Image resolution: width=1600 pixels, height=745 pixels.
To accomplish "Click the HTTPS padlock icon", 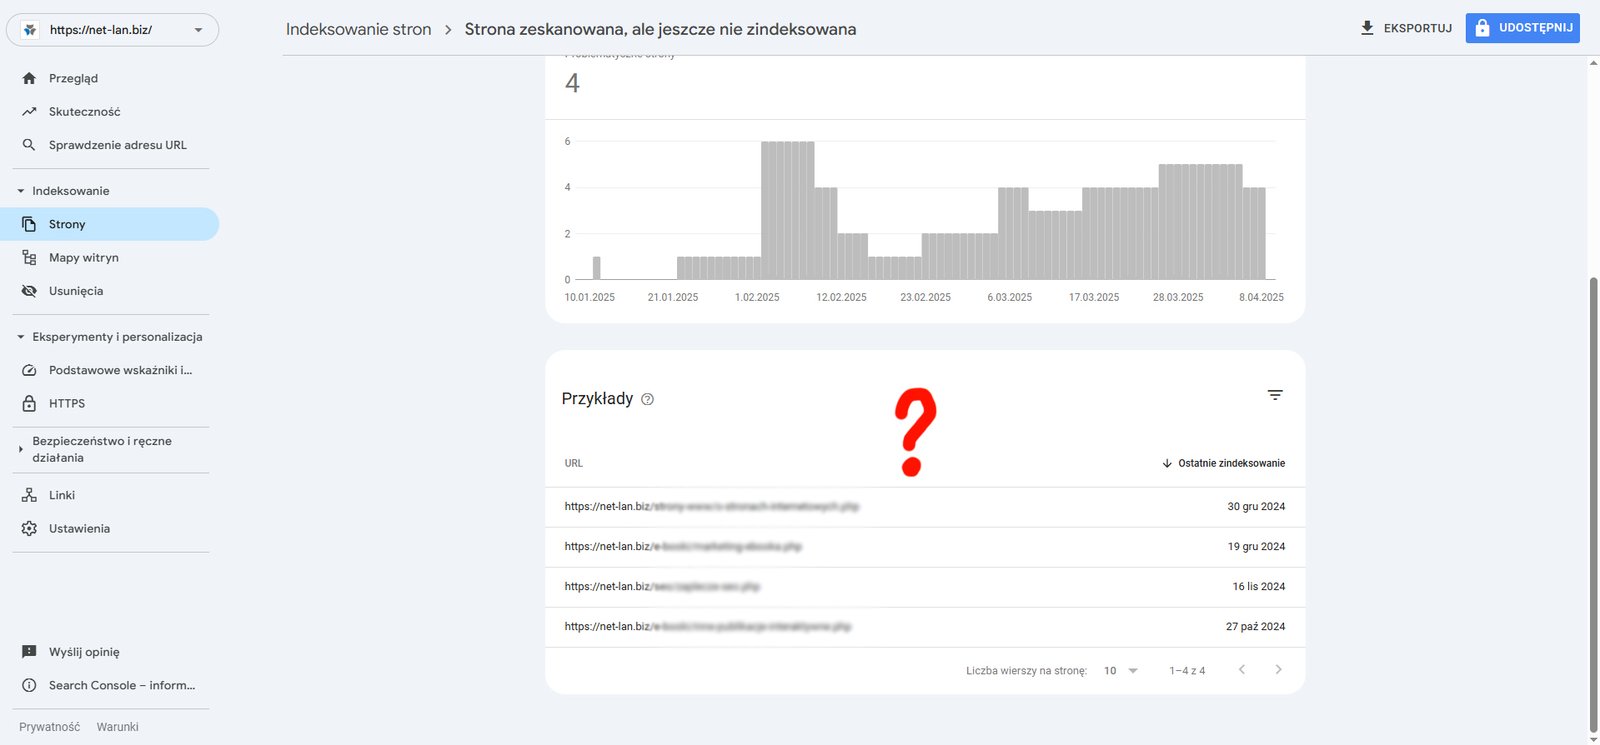I will click(29, 404).
